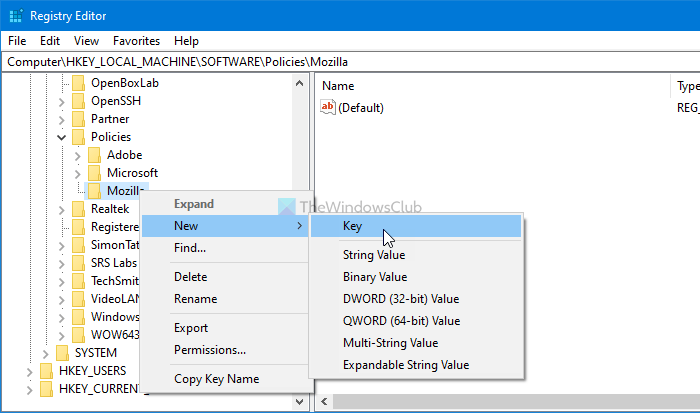Choose QWORD (64-bit) Value
The width and height of the screenshot is (700, 413).
click(416, 321)
